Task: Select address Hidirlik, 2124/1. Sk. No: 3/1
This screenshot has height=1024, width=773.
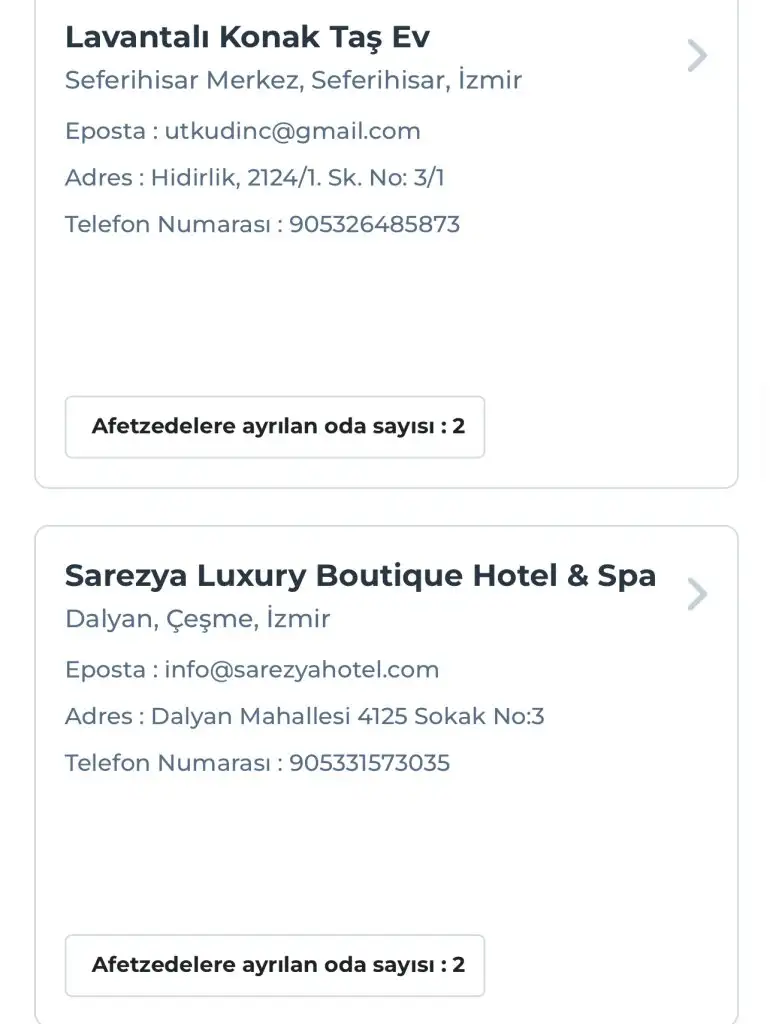Action: pos(297,178)
